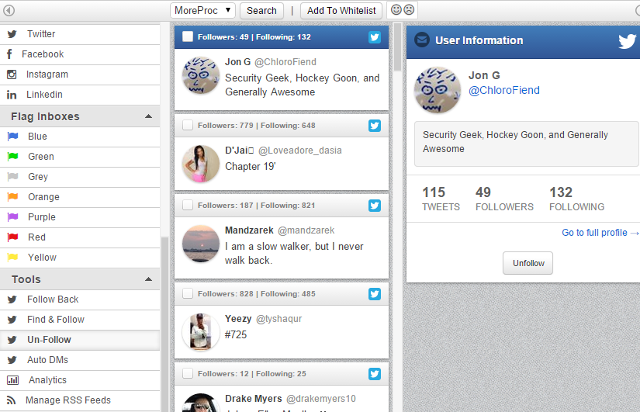Image resolution: width=640 pixels, height=412 pixels.
Task: Open the MoreProc account dropdown
Action: (203, 10)
